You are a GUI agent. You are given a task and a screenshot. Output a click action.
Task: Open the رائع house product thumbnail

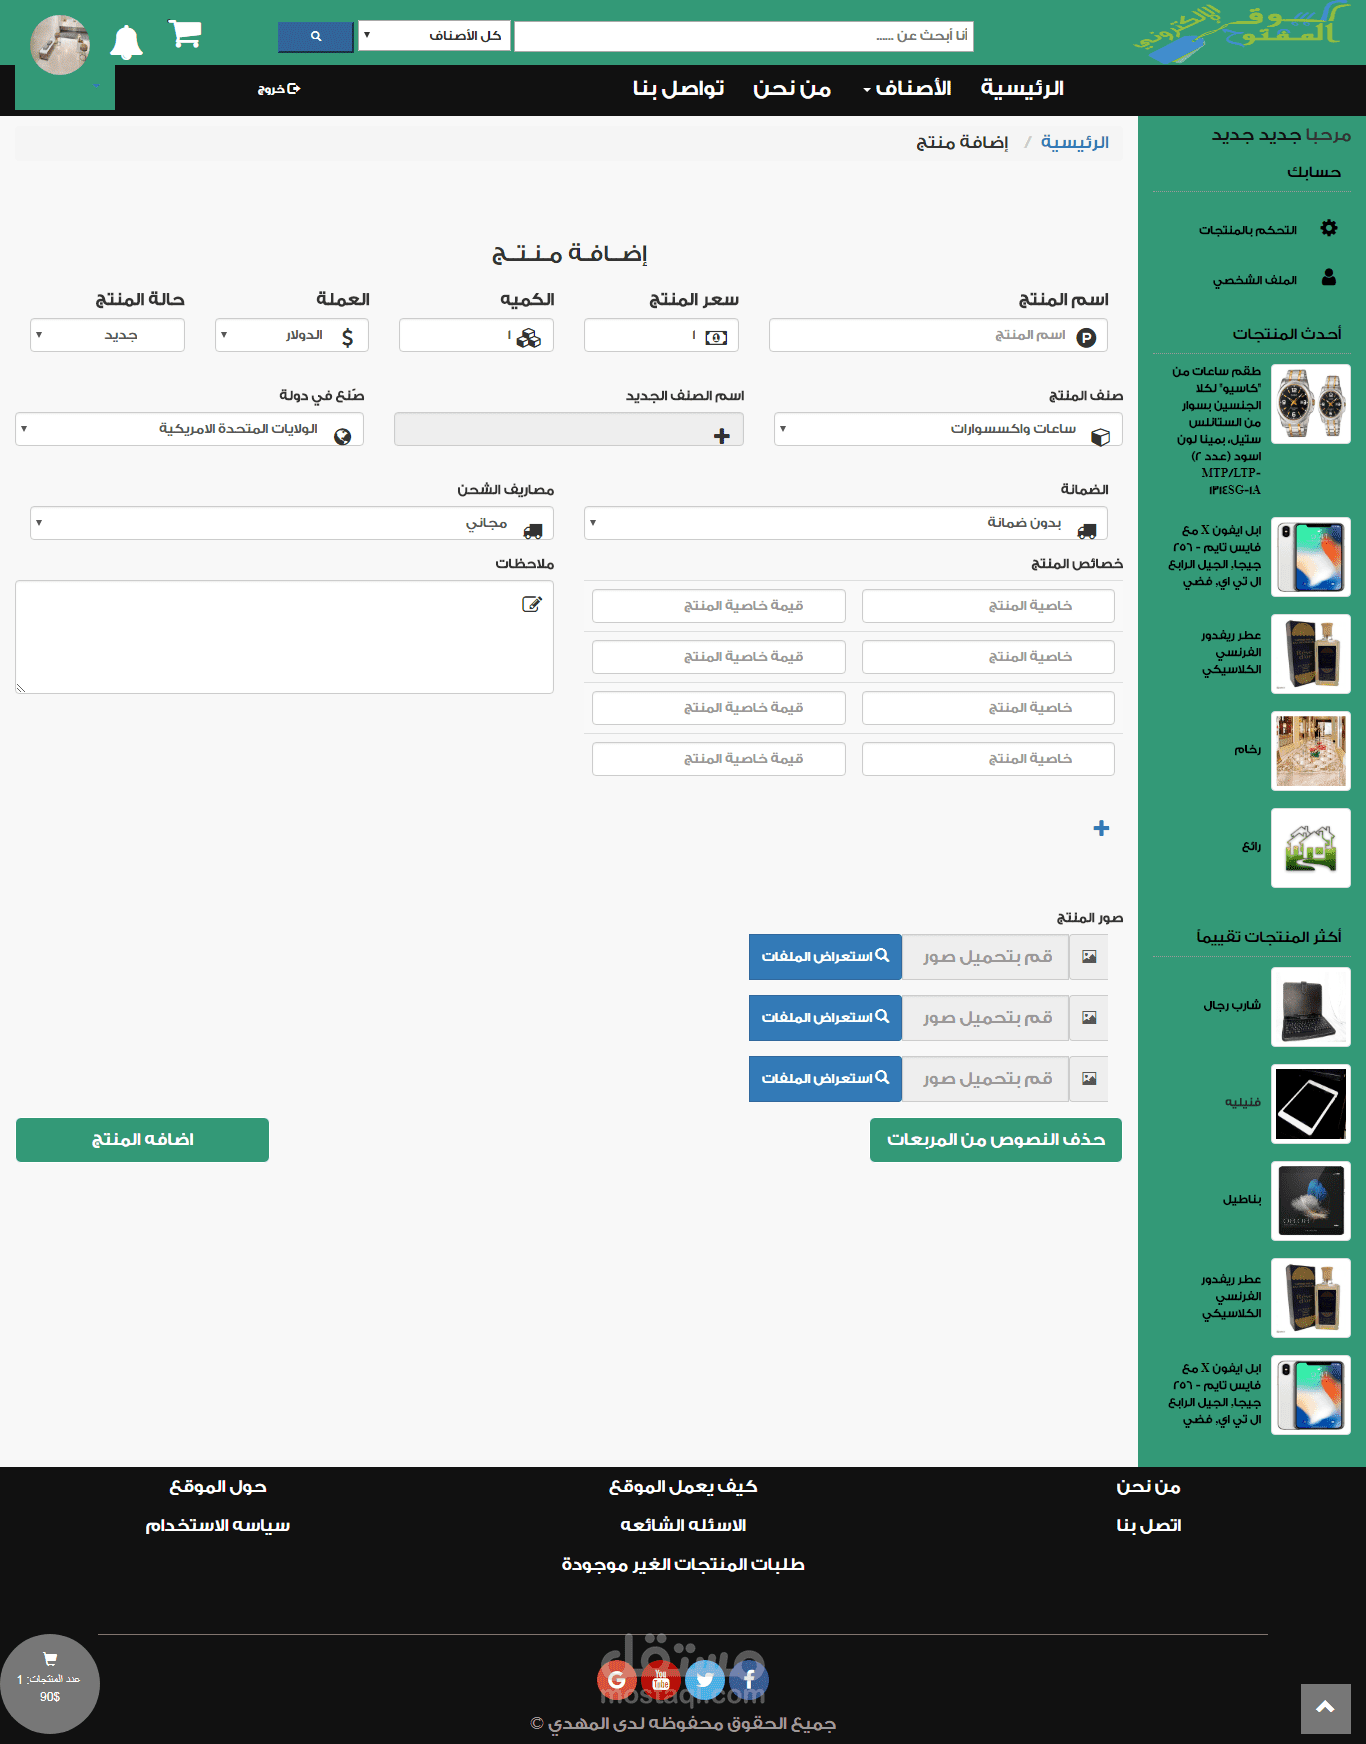click(x=1311, y=848)
